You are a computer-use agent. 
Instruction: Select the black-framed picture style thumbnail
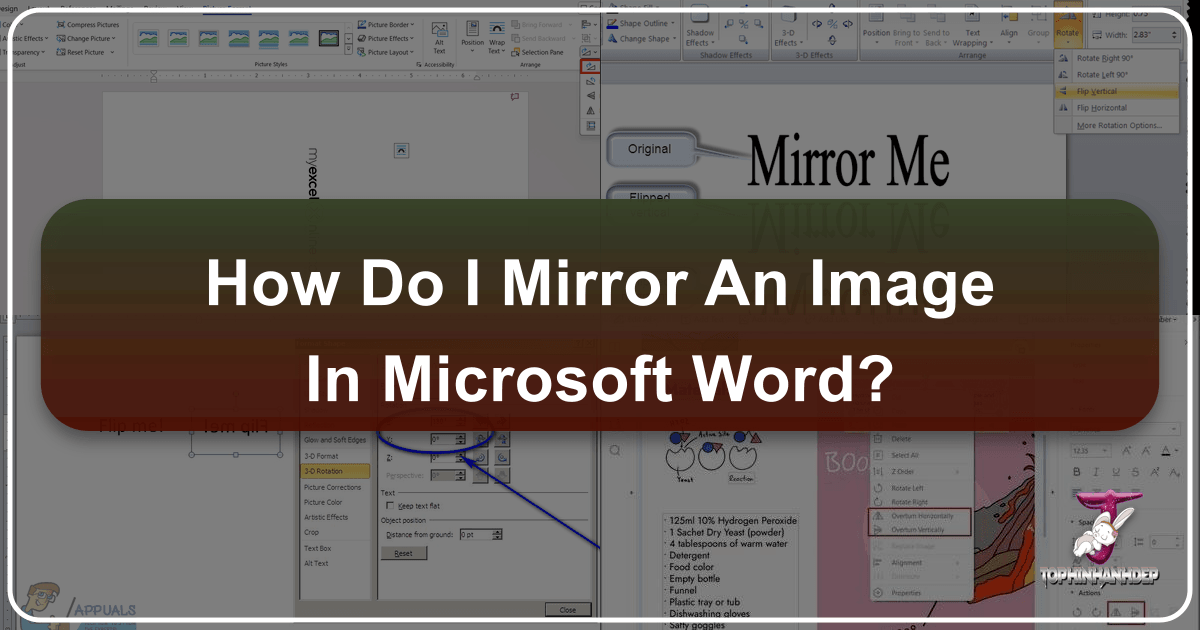click(327, 38)
